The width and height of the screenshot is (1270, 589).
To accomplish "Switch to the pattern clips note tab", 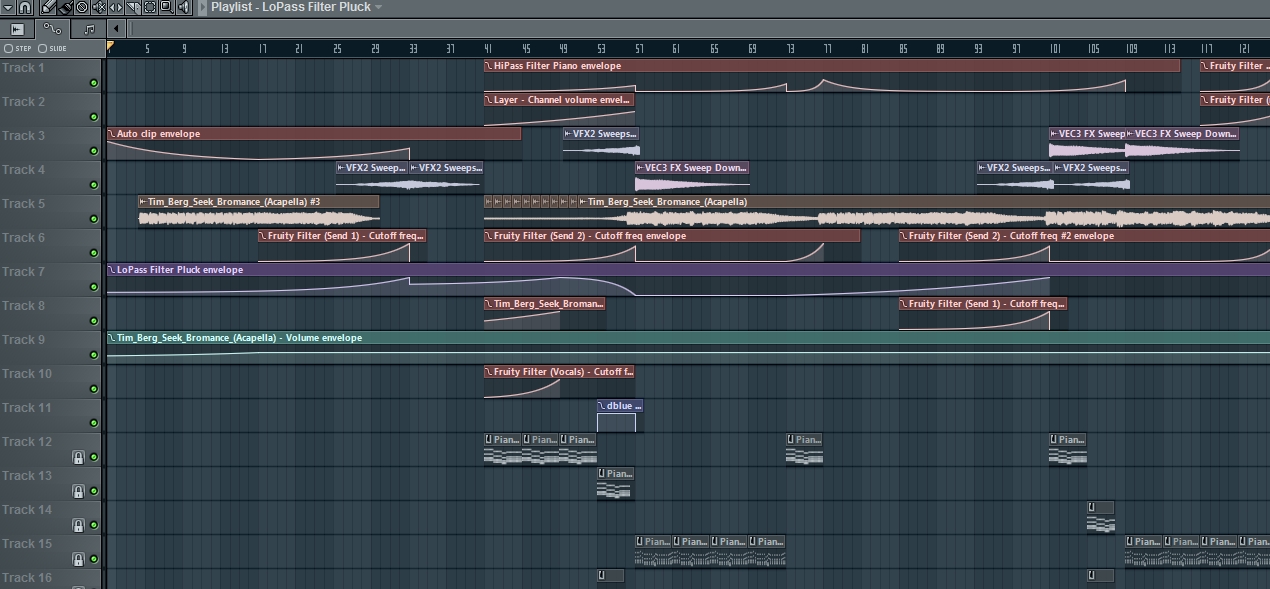I will [x=88, y=29].
